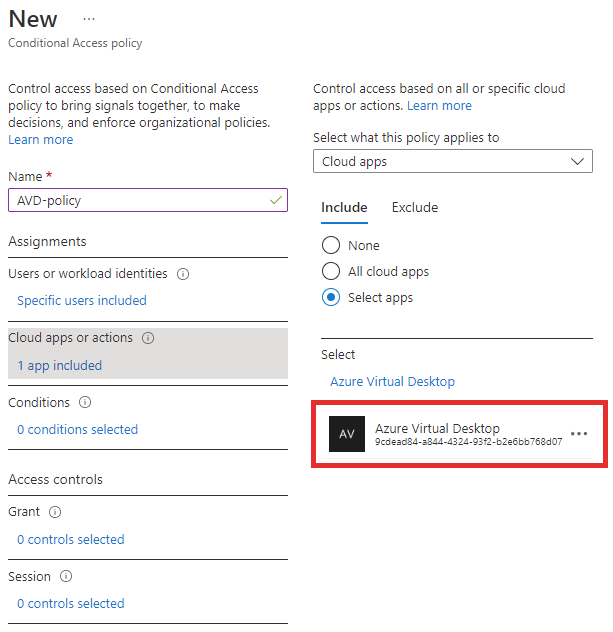613x632 pixels.
Task: Click Users or workload identities label
Action: pos(88,274)
